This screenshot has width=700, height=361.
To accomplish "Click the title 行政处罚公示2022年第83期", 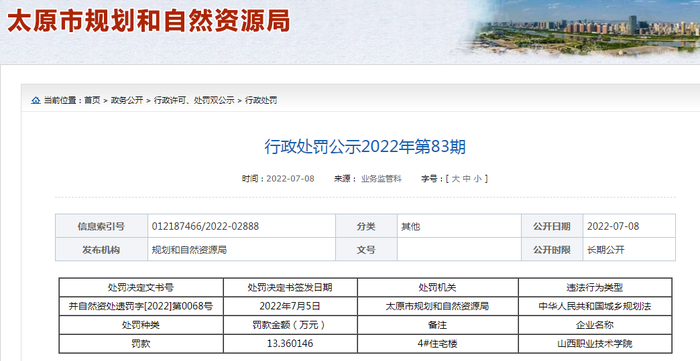I will (x=365, y=147).
